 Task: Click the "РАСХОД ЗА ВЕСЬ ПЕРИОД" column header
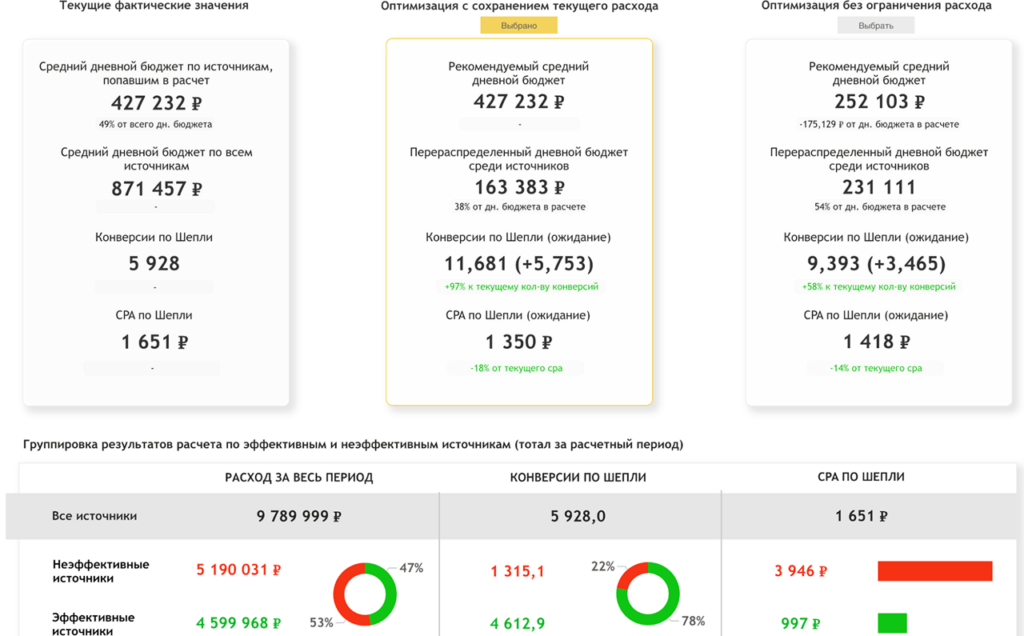[x=298, y=478]
